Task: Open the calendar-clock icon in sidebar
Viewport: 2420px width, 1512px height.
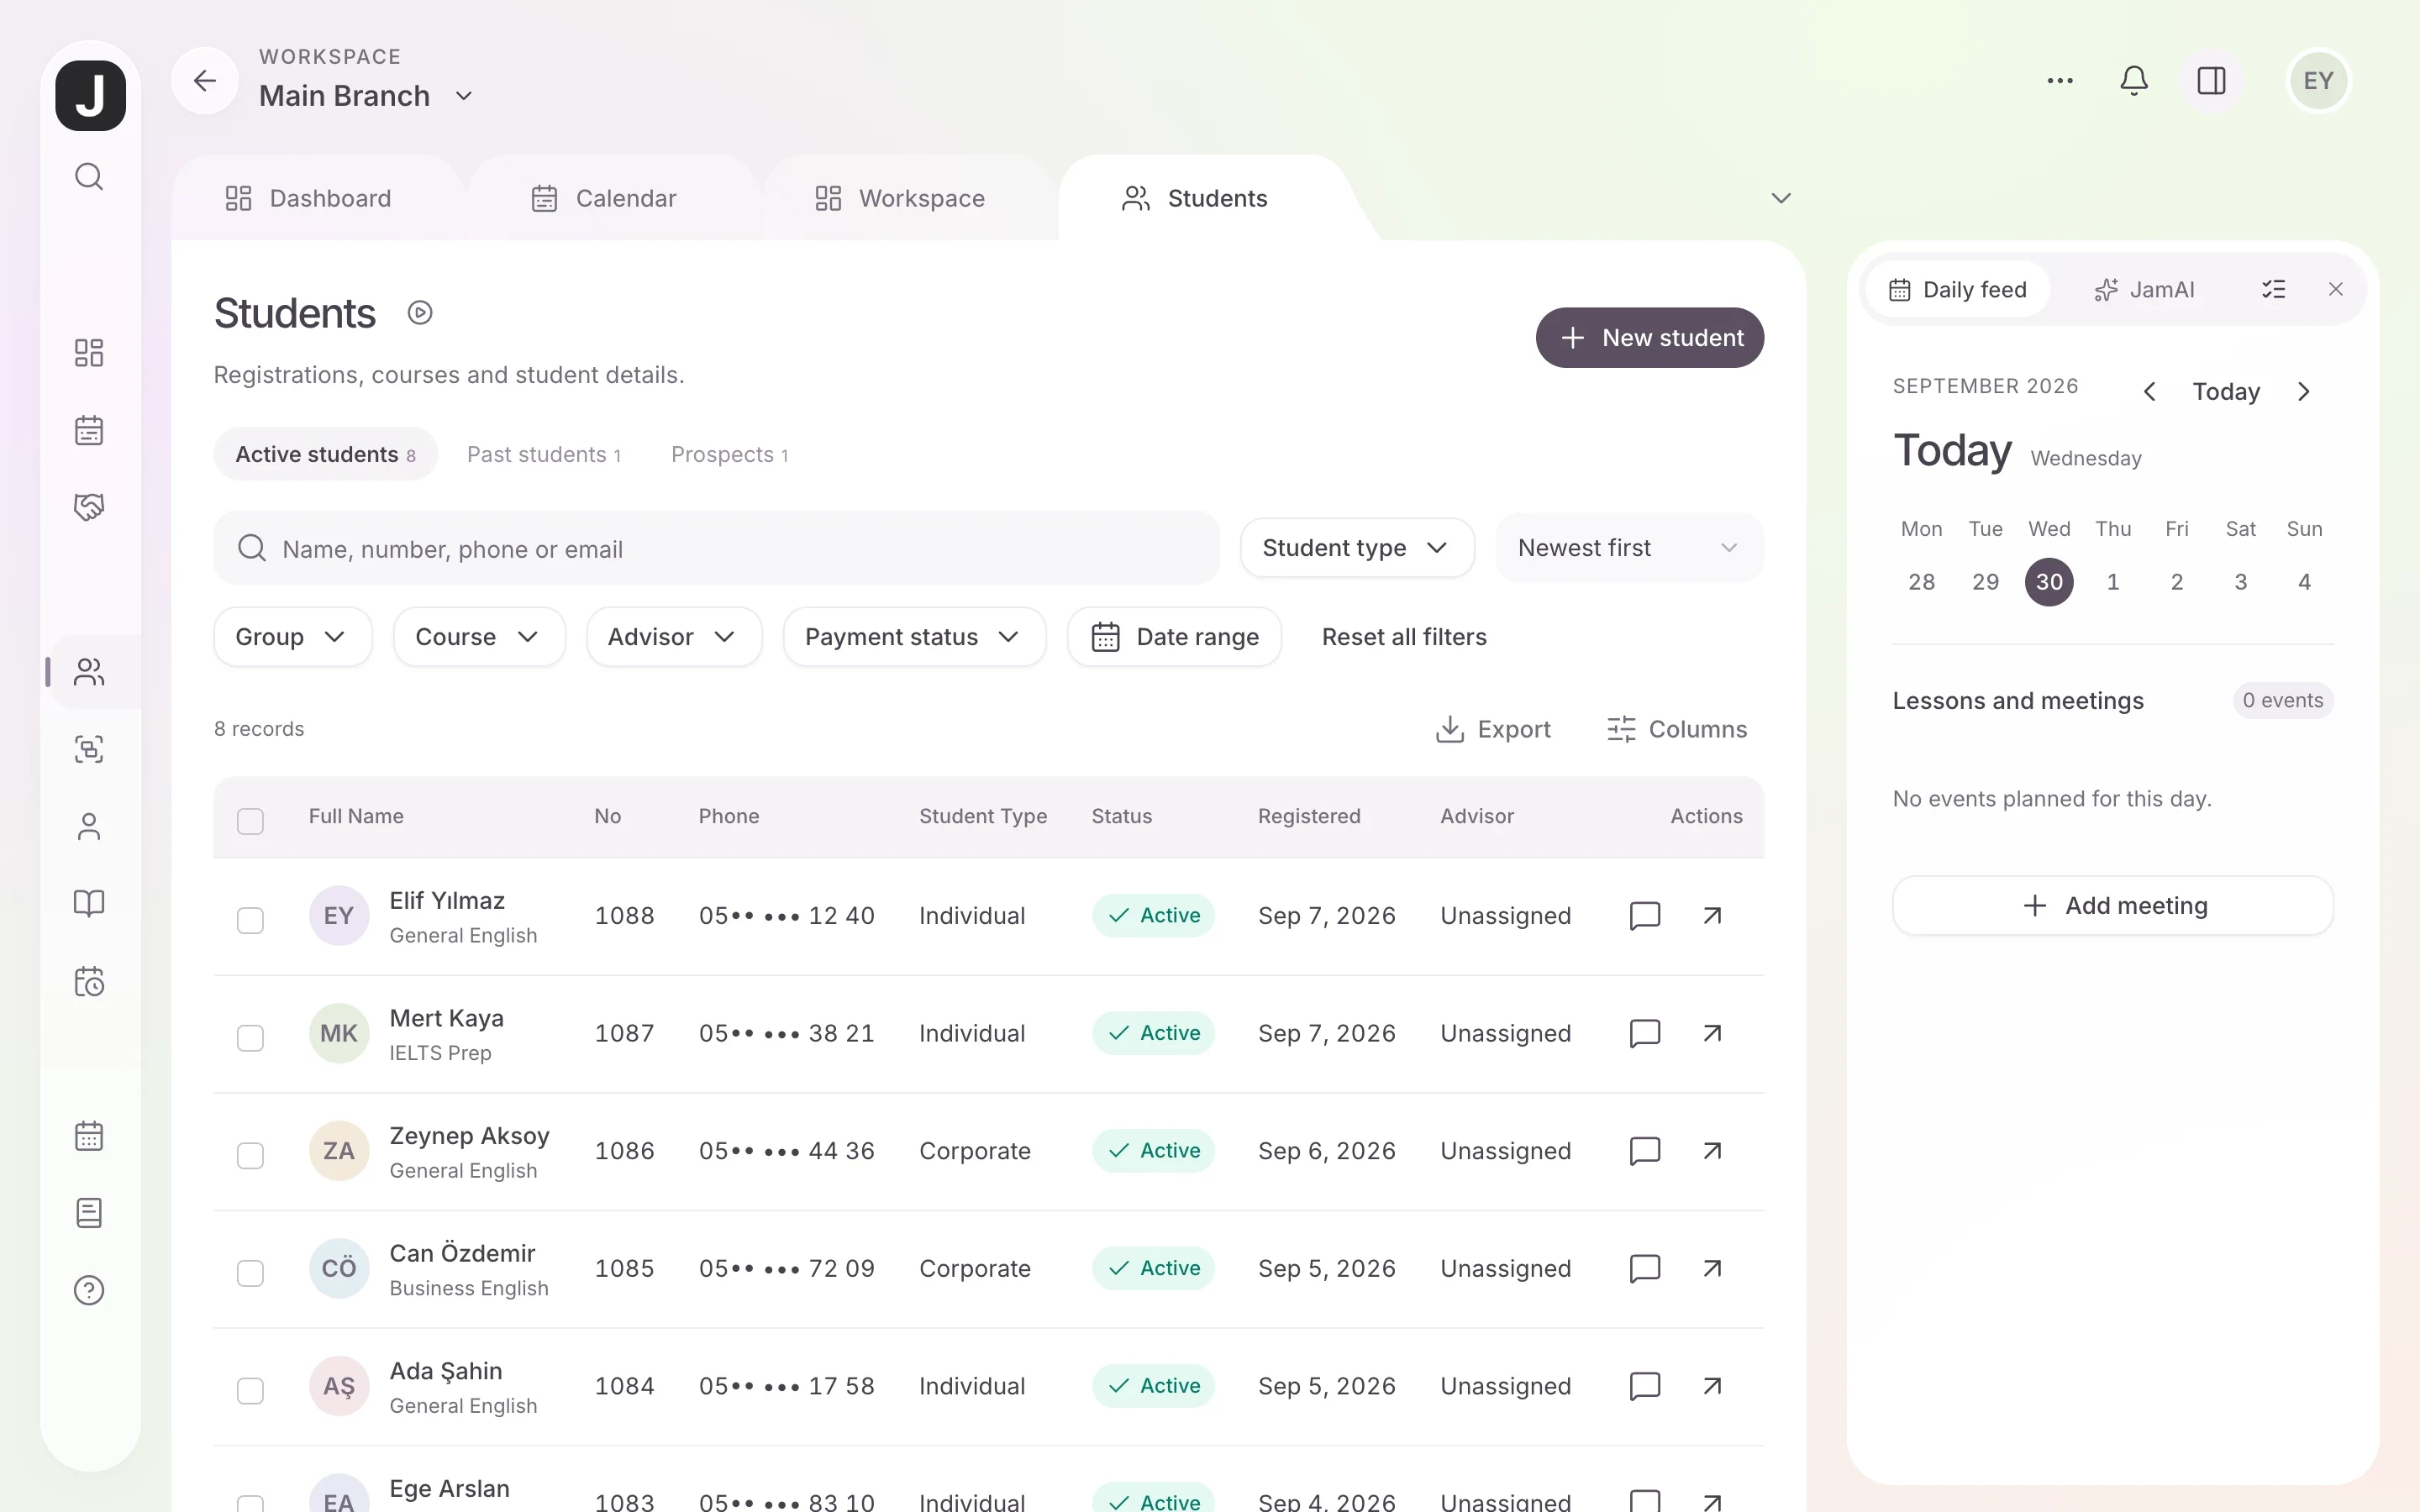Action: 89,981
